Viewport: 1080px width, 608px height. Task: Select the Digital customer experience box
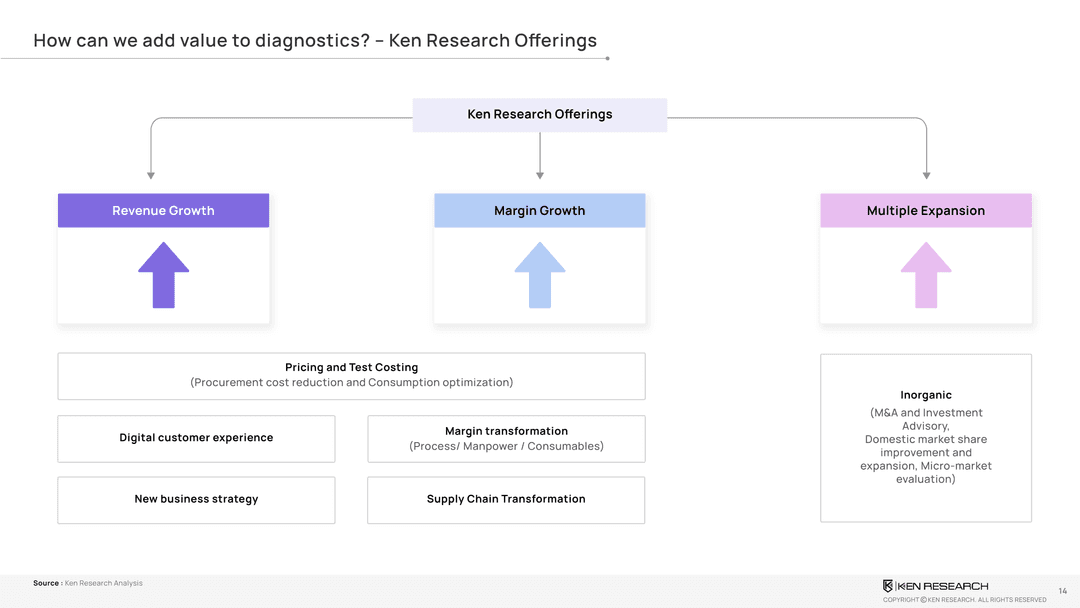(196, 439)
